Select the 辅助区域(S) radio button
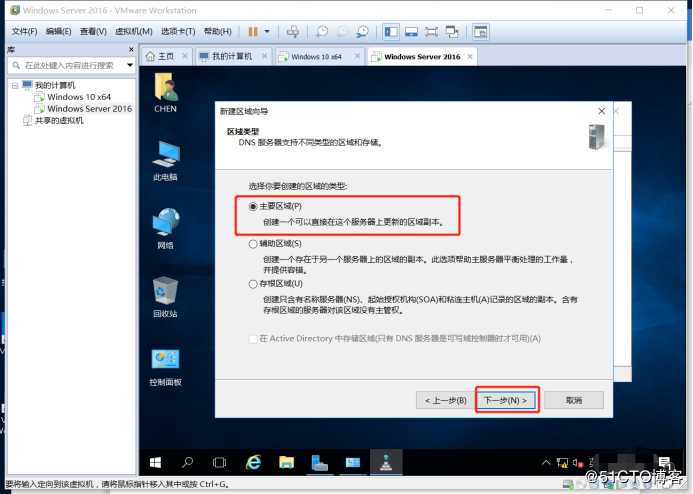Image resolution: width=693 pixels, height=494 pixels. [253, 244]
